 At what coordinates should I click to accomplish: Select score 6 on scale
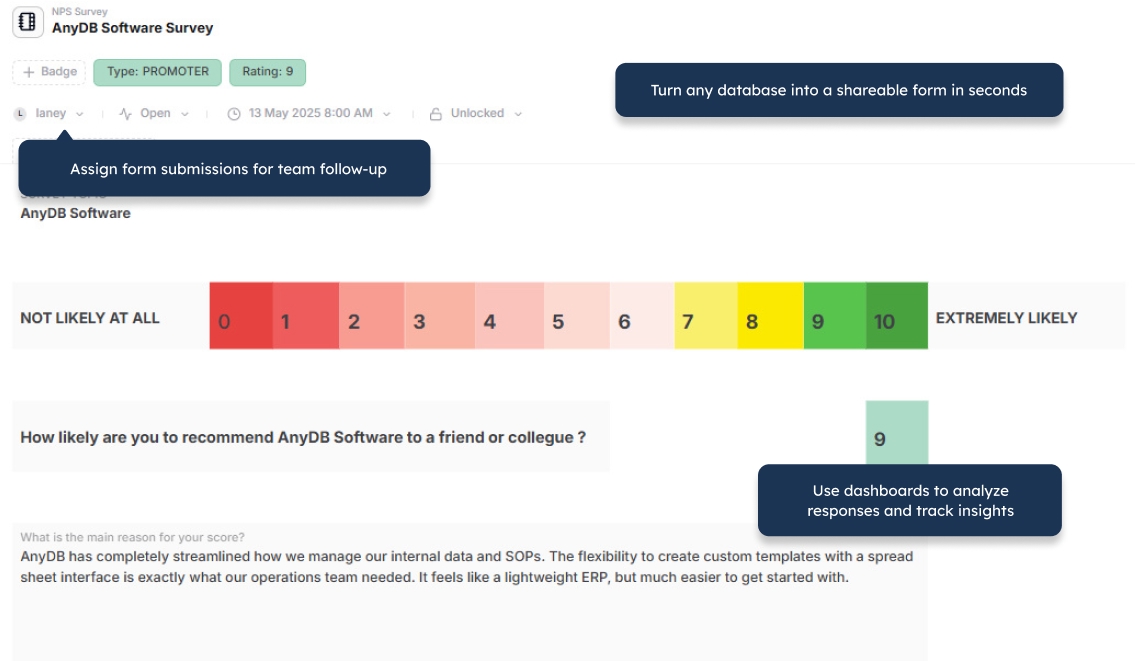(x=642, y=316)
